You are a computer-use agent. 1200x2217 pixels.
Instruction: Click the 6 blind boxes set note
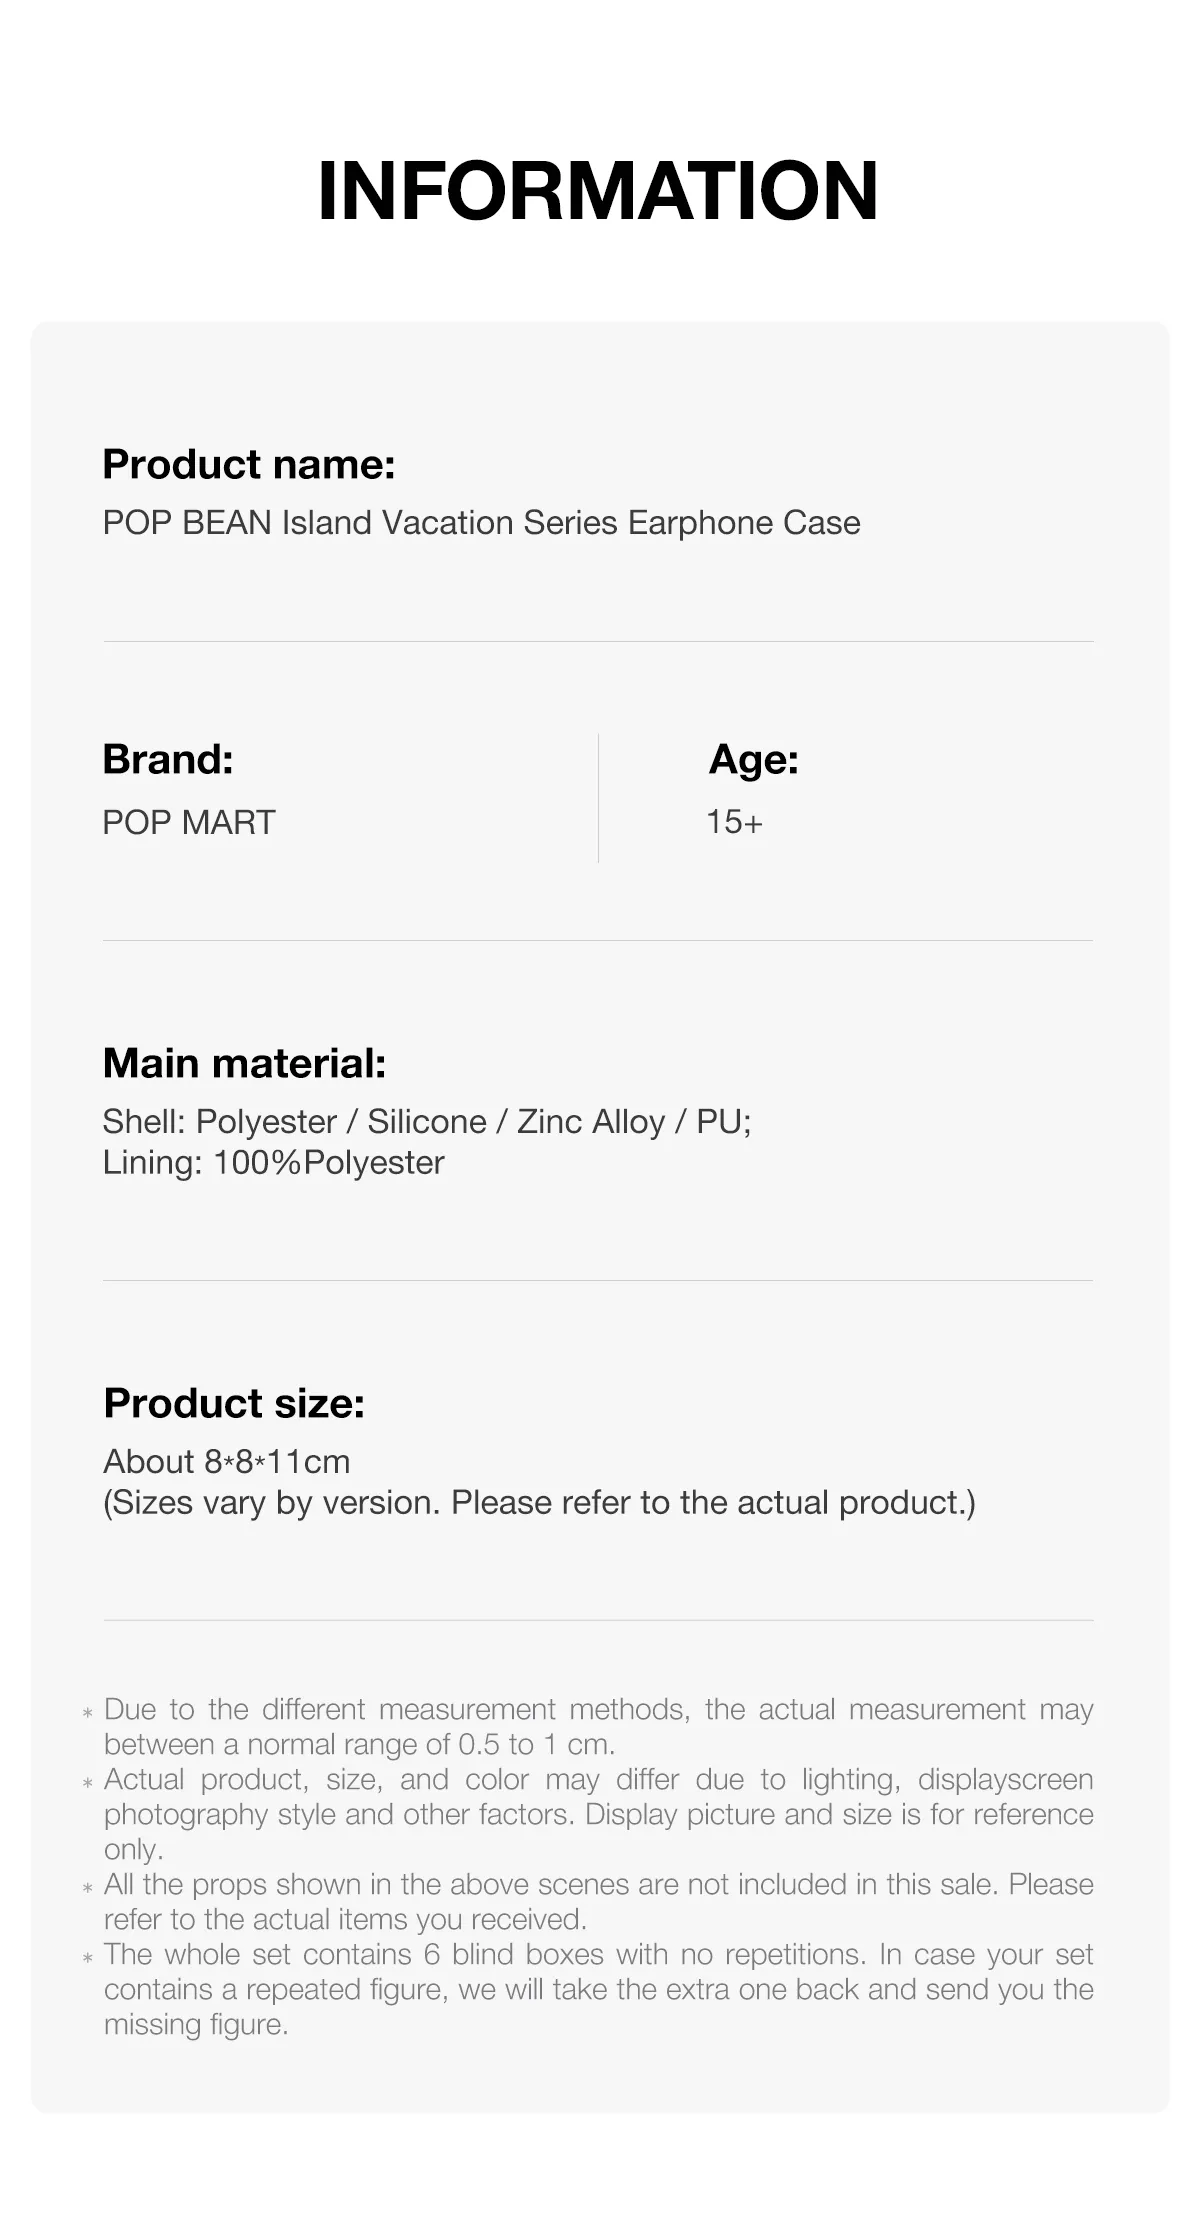tap(599, 1990)
